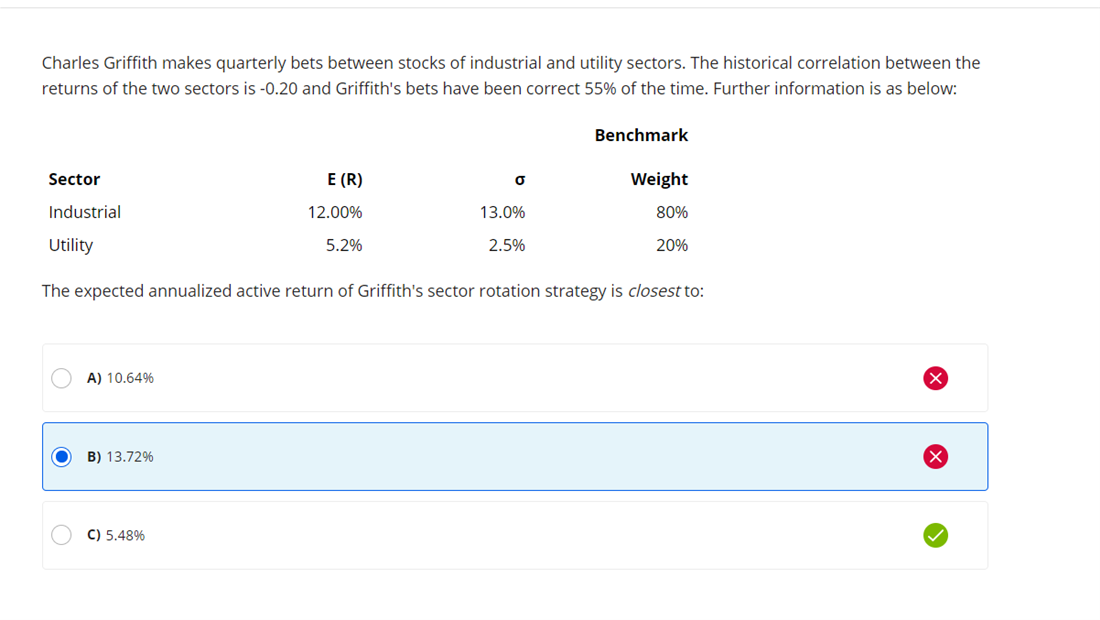The image size is (1100, 620).
Task: Click the green checkmark icon beside 5.48%
Action: [935, 535]
